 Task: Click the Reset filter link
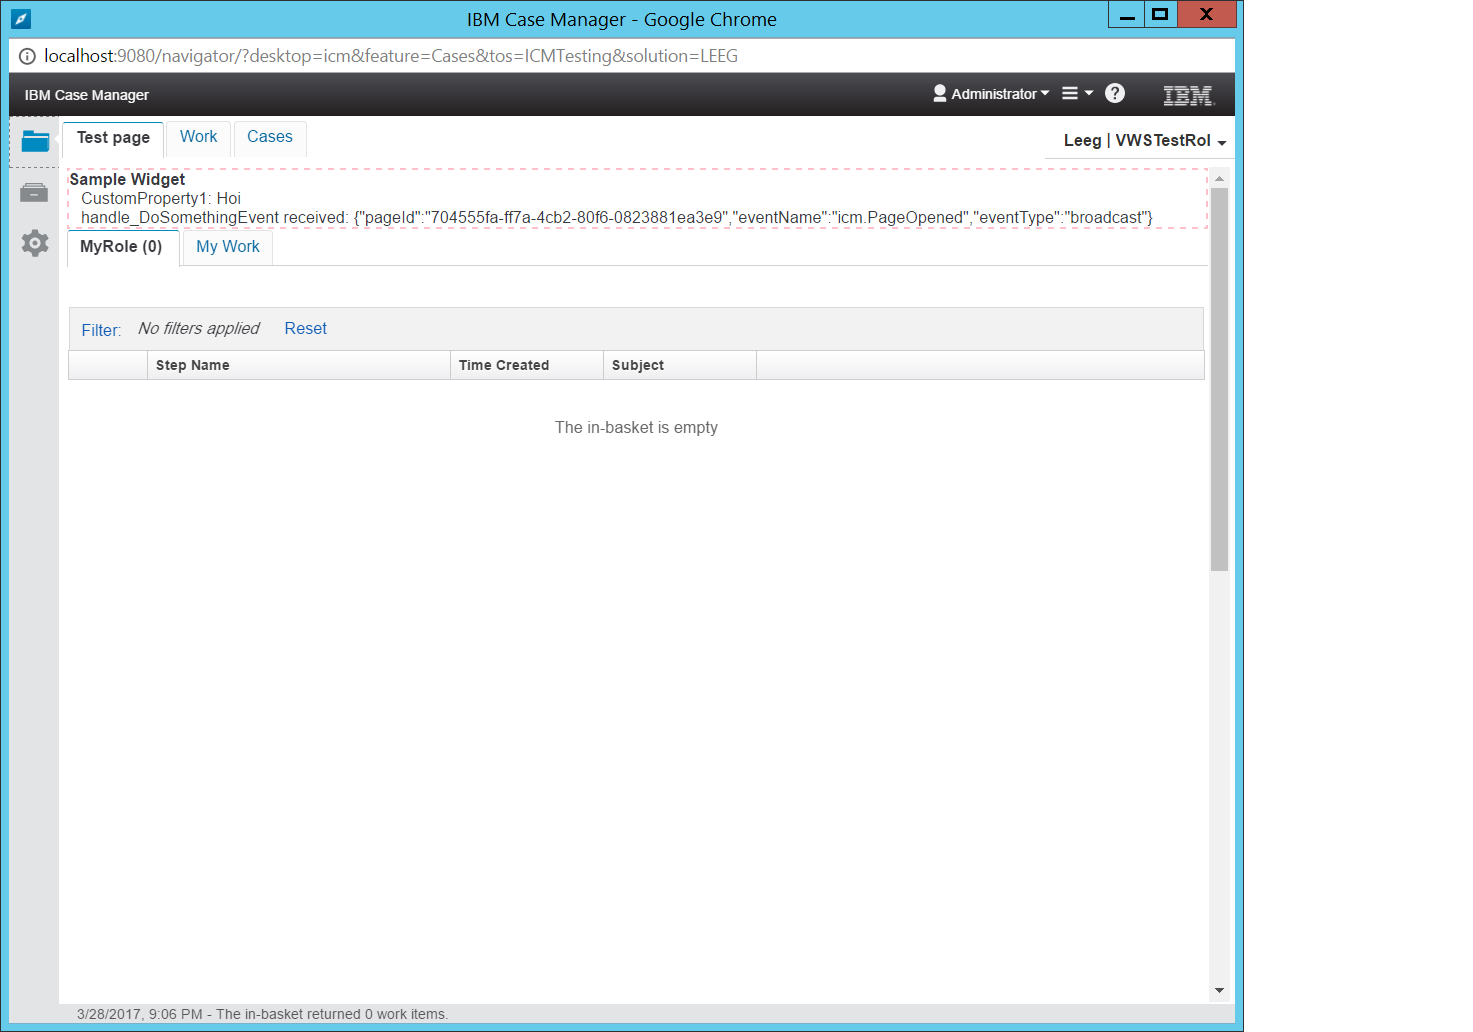pos(305,329)
